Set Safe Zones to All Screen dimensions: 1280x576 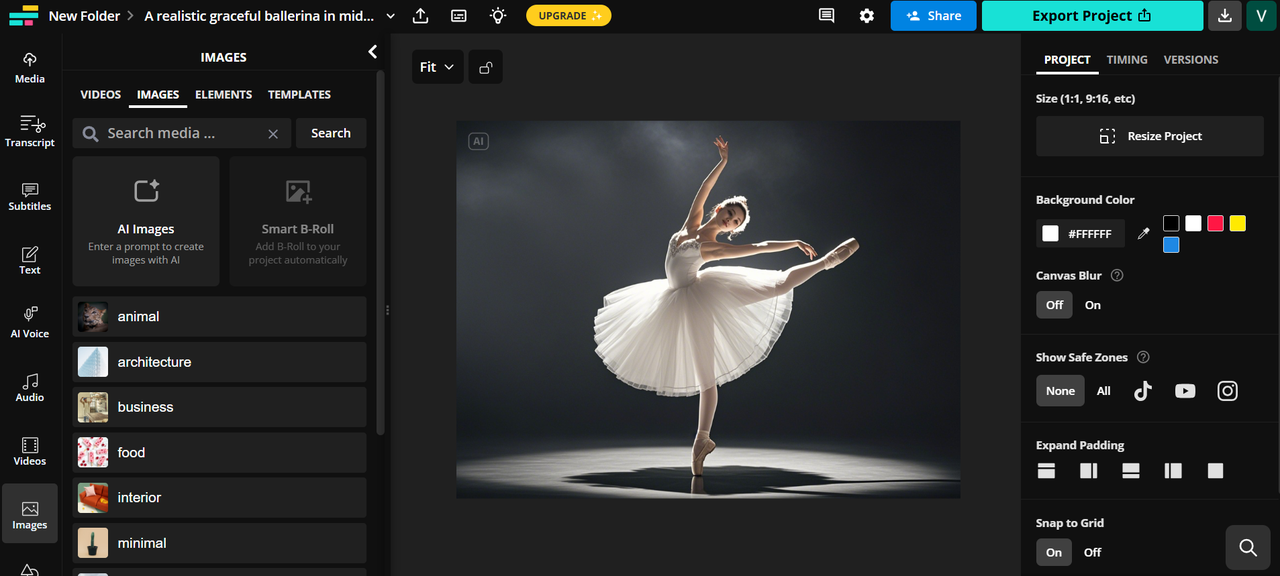point(1103,391)
